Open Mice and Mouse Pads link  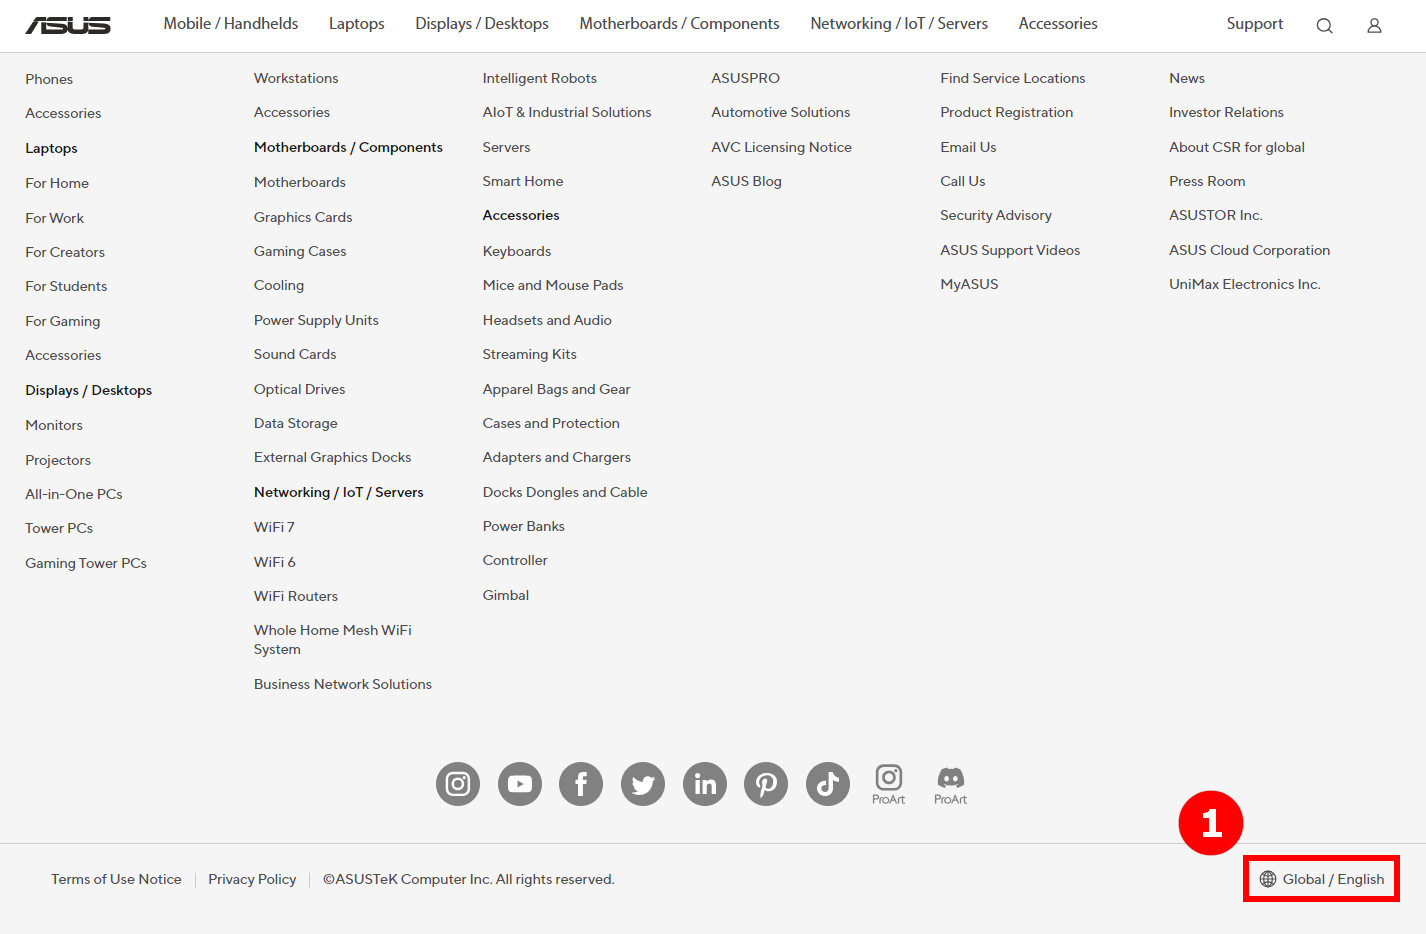553,285
